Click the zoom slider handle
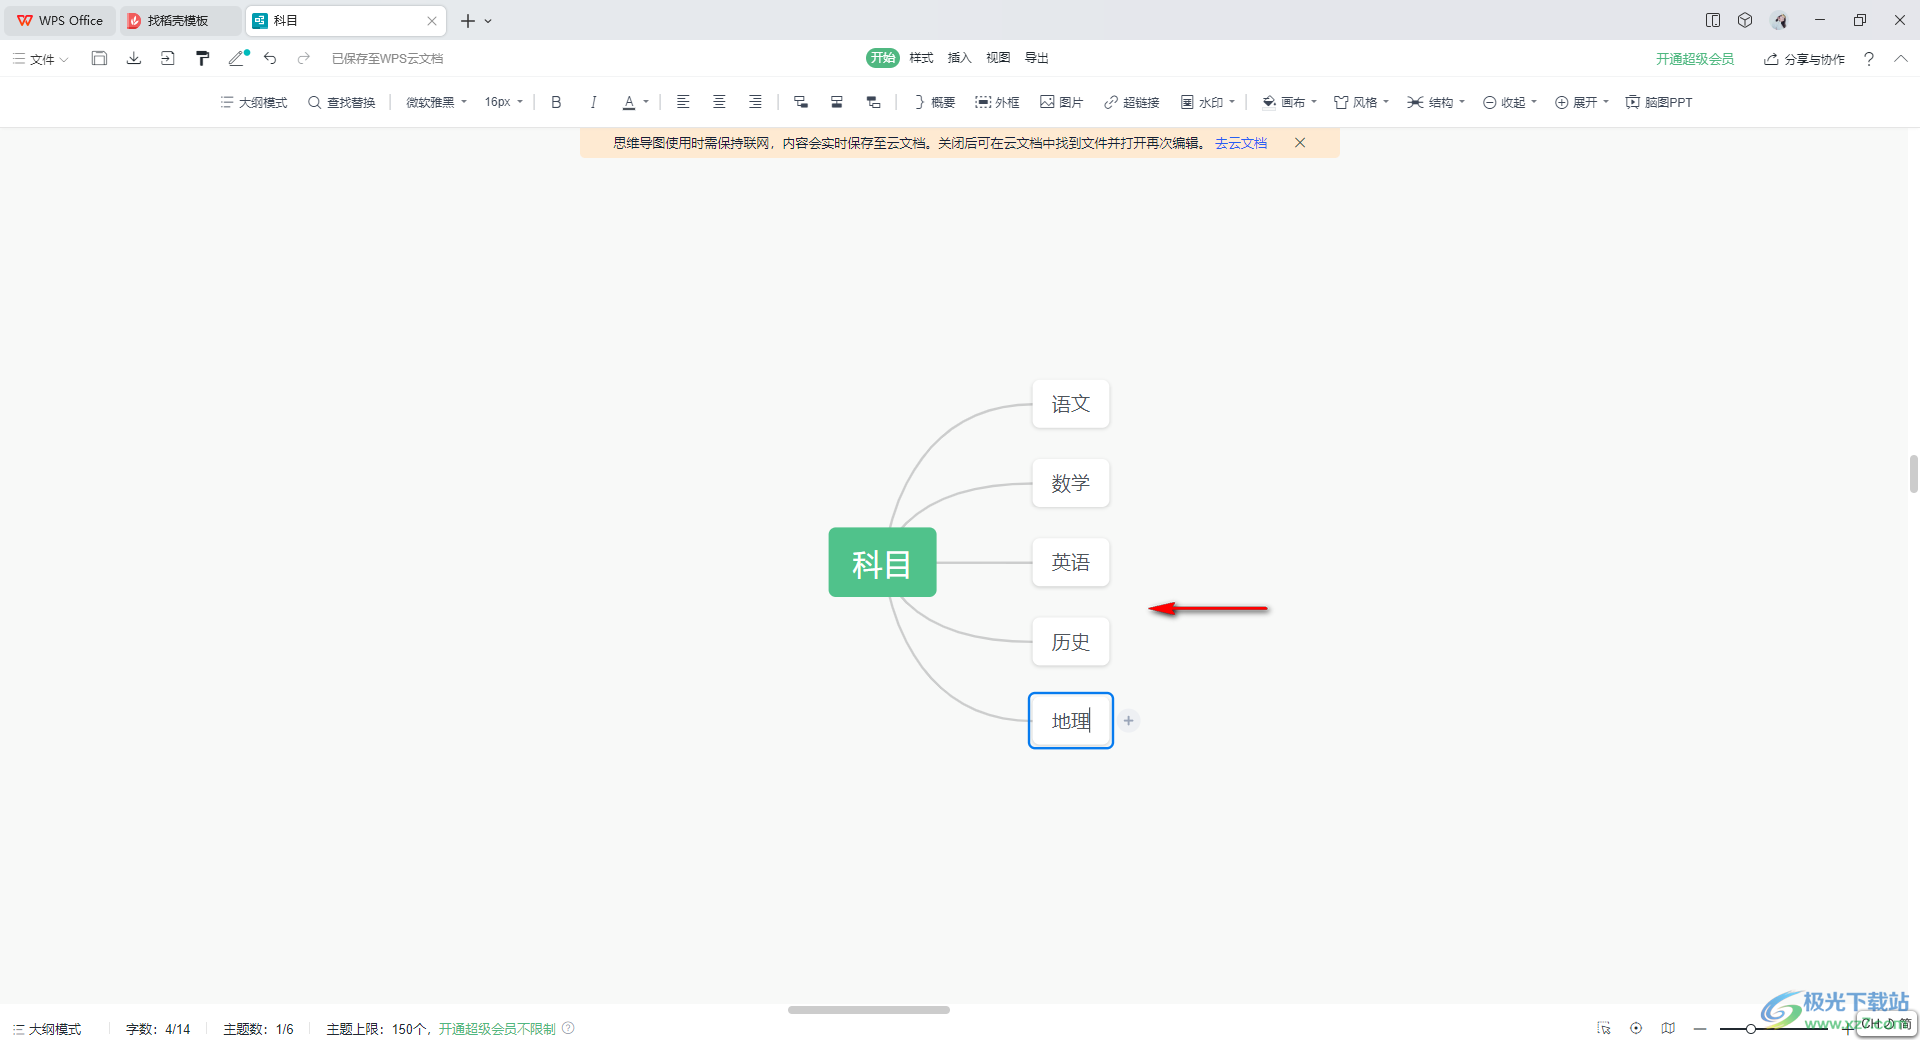 (1751, 1028)
